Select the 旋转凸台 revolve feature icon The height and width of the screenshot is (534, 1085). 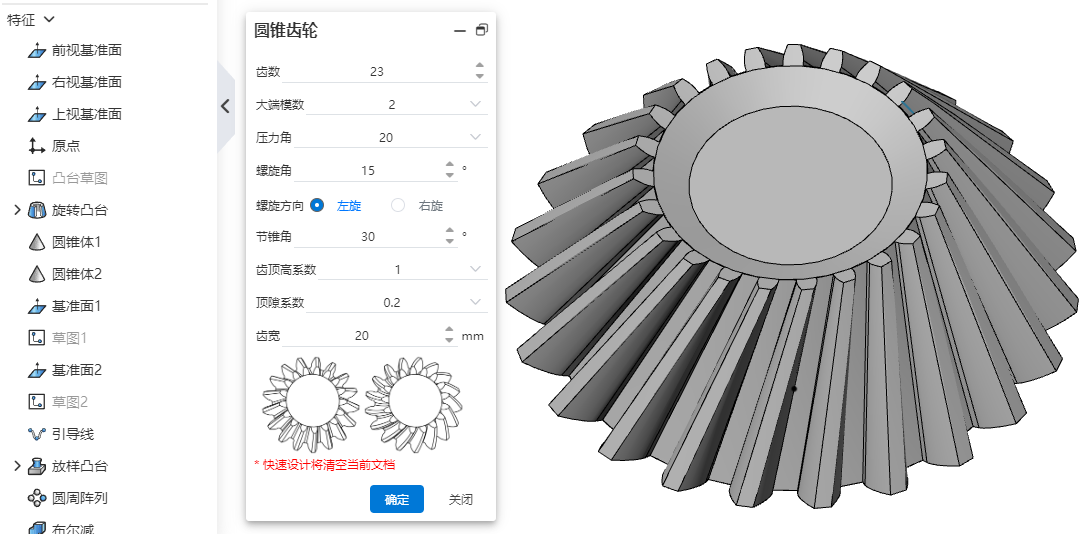tap(37, 210)
